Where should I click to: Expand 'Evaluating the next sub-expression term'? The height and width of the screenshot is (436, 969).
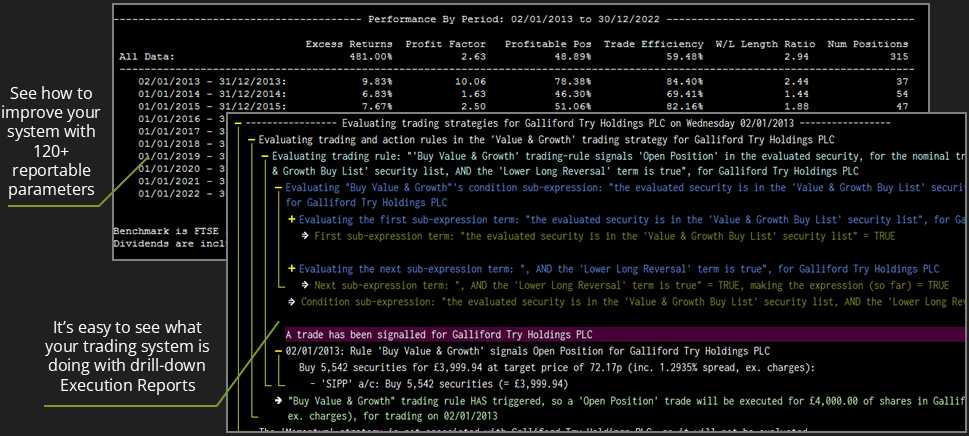292,268
